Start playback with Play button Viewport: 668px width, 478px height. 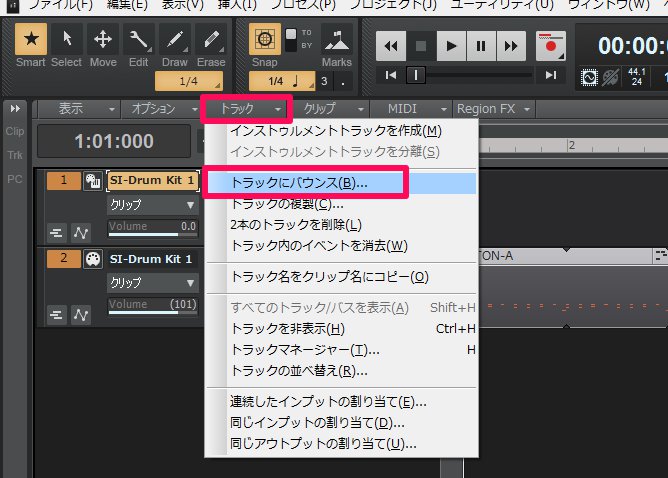click(451, 46)
